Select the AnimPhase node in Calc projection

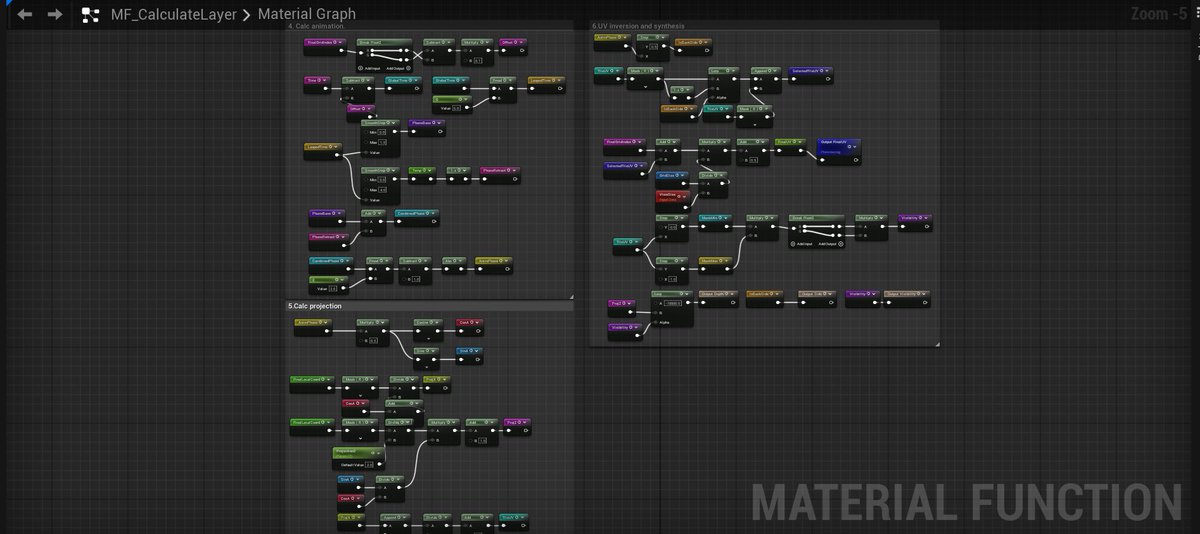point(313,327)
